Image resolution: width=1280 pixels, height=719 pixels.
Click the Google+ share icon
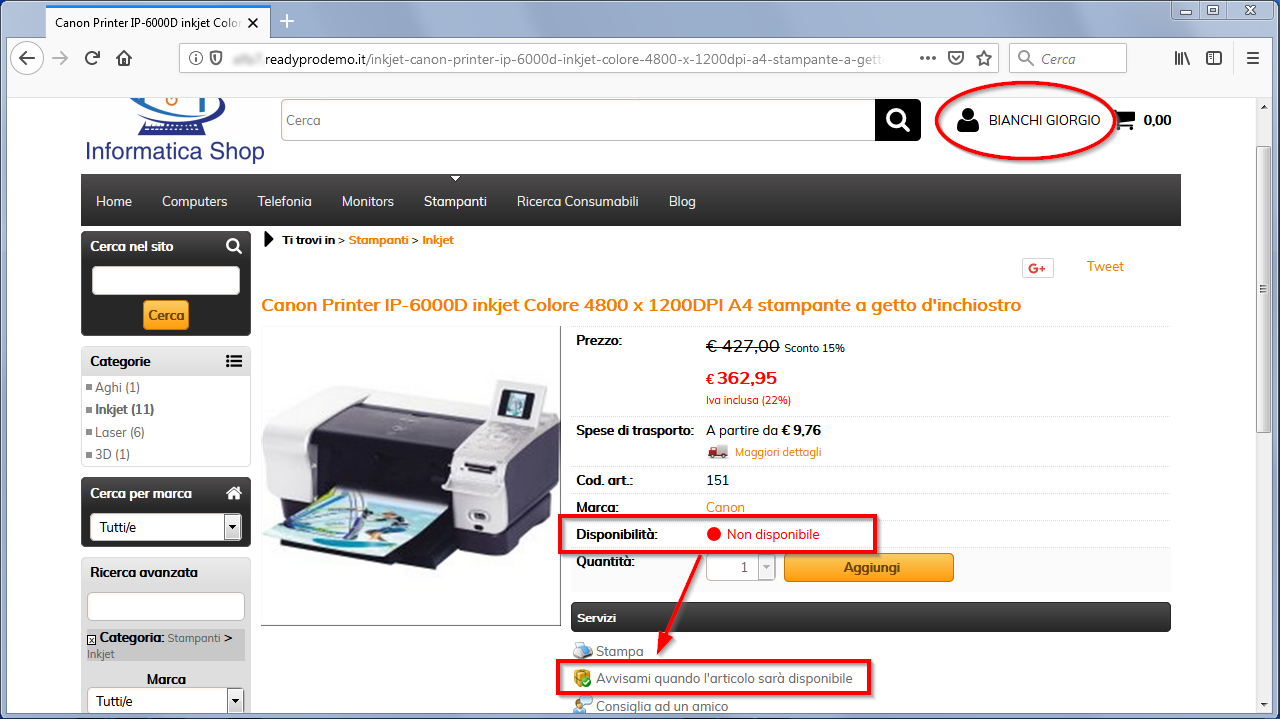point(1037,268)
